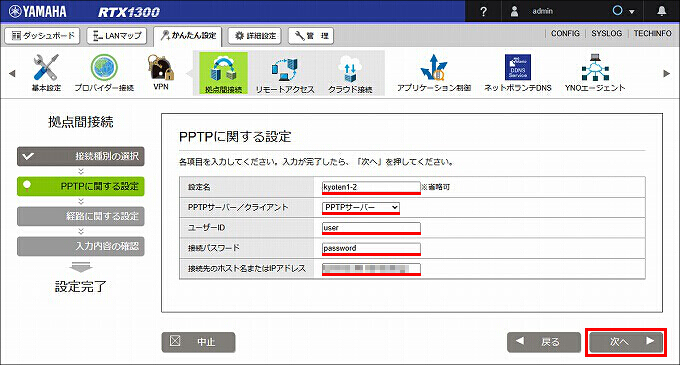Click the admin user icon
The width and height of the screenshot is (680, 365).
click(x=514, y=11)
